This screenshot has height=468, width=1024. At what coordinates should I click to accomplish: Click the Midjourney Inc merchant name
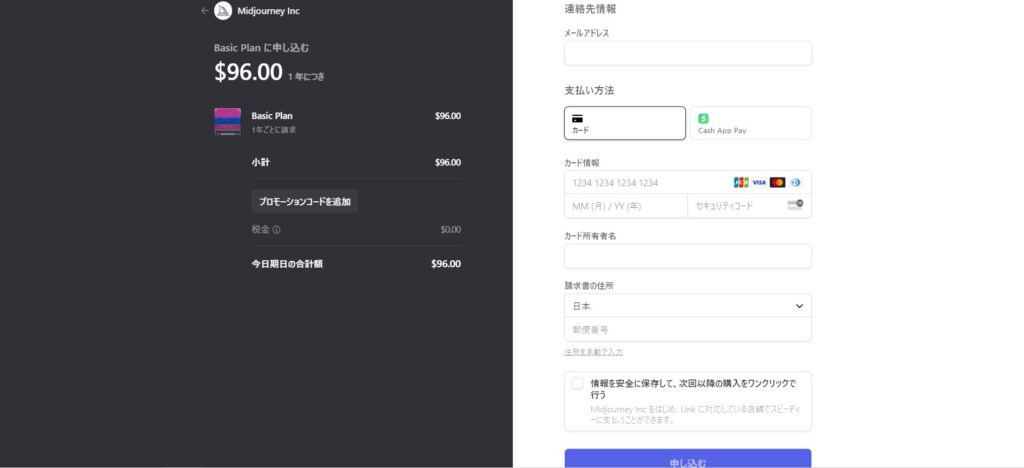[268, 11]
